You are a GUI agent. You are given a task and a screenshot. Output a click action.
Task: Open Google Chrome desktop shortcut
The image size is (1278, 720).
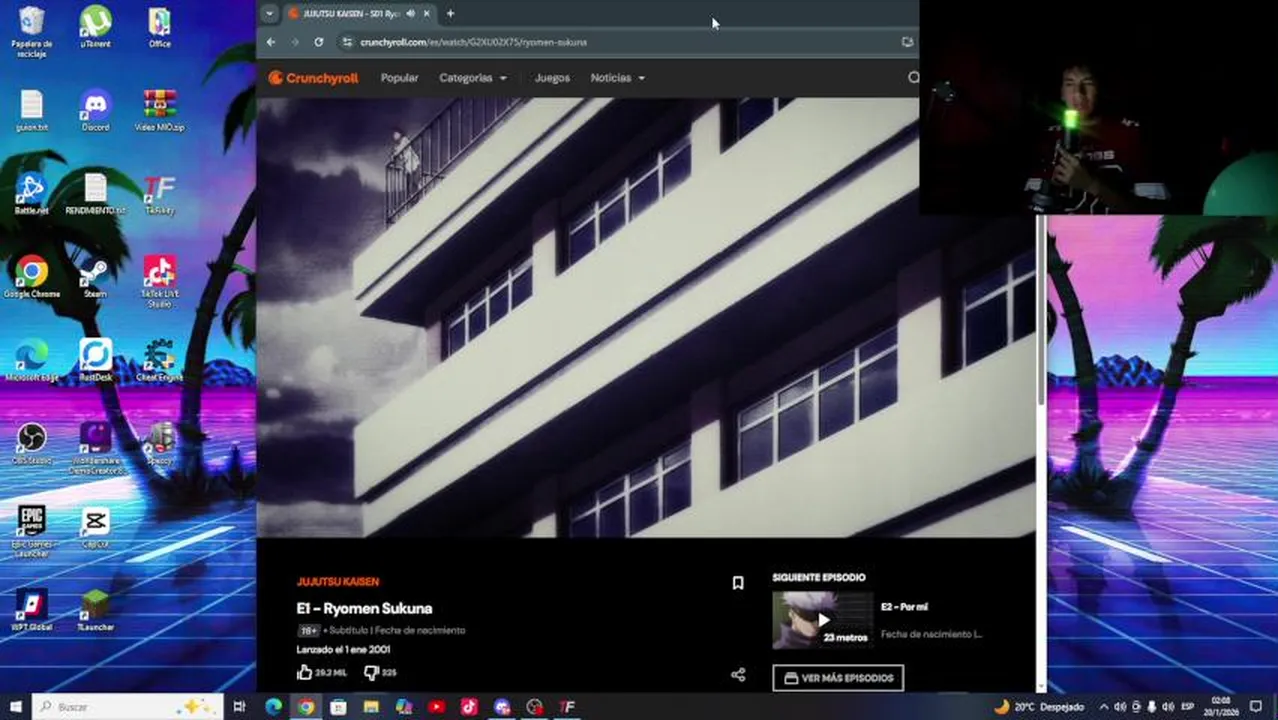pyautogui.click(x=32, y=277)
